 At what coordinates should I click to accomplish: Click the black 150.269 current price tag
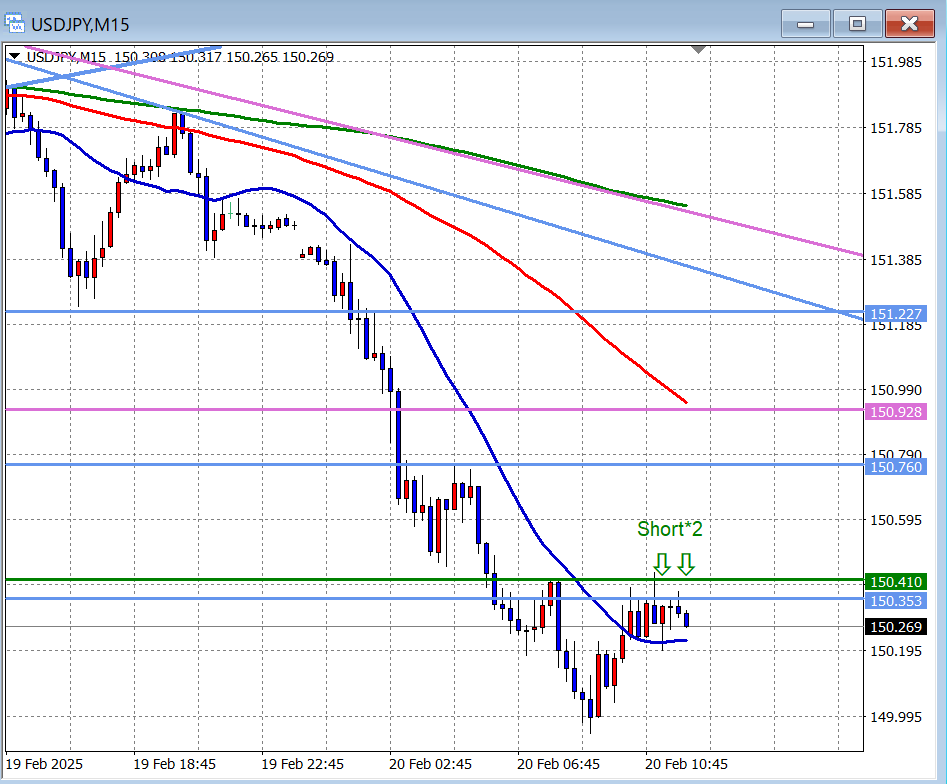[896, 627]
